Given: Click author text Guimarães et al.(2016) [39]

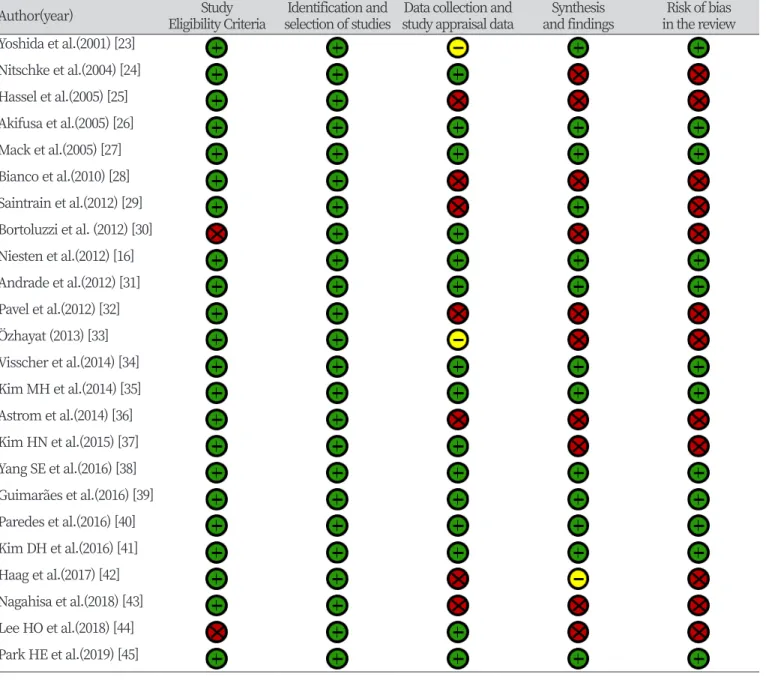Looking at the screenshot, I should pos(76,495).
